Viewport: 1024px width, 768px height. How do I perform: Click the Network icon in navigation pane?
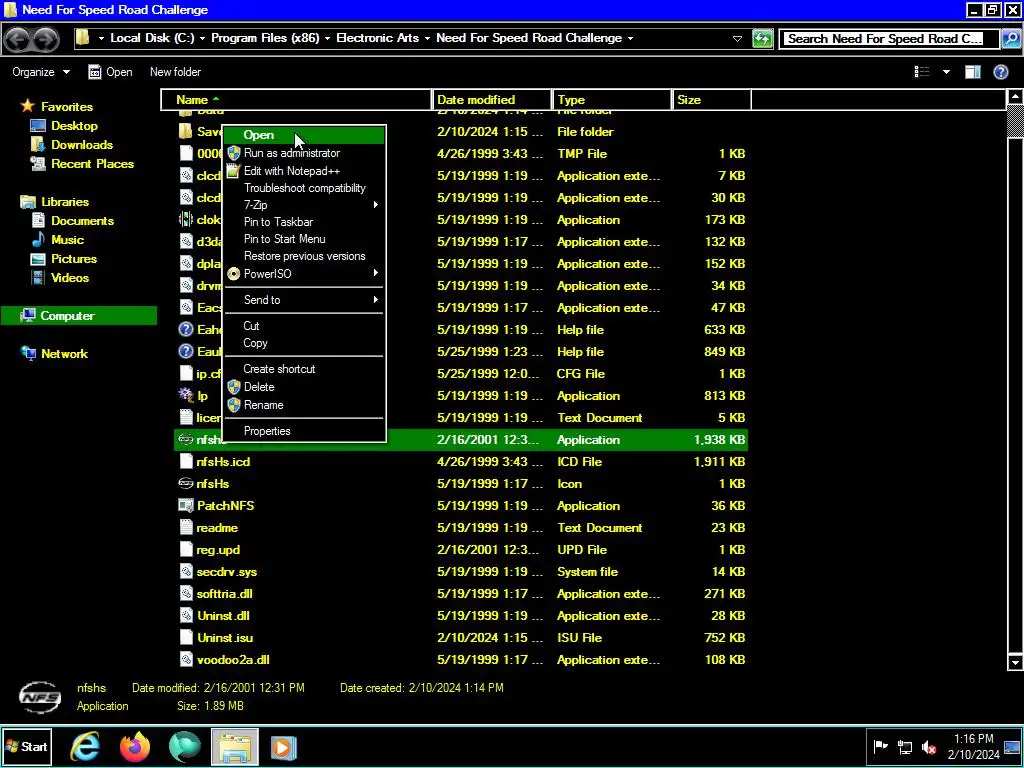coord(29,353)
